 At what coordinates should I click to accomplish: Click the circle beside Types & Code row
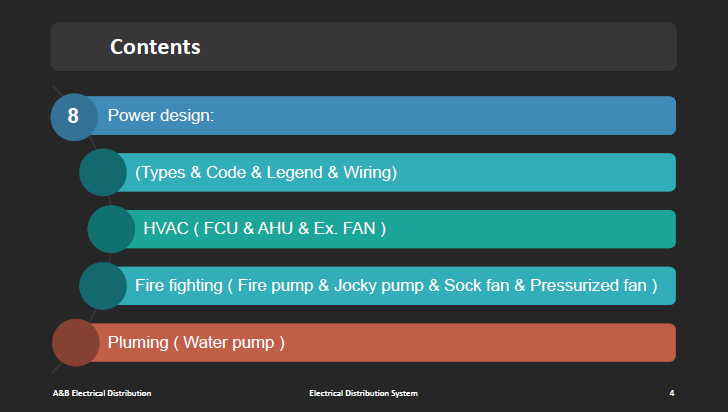coord(103,172)
